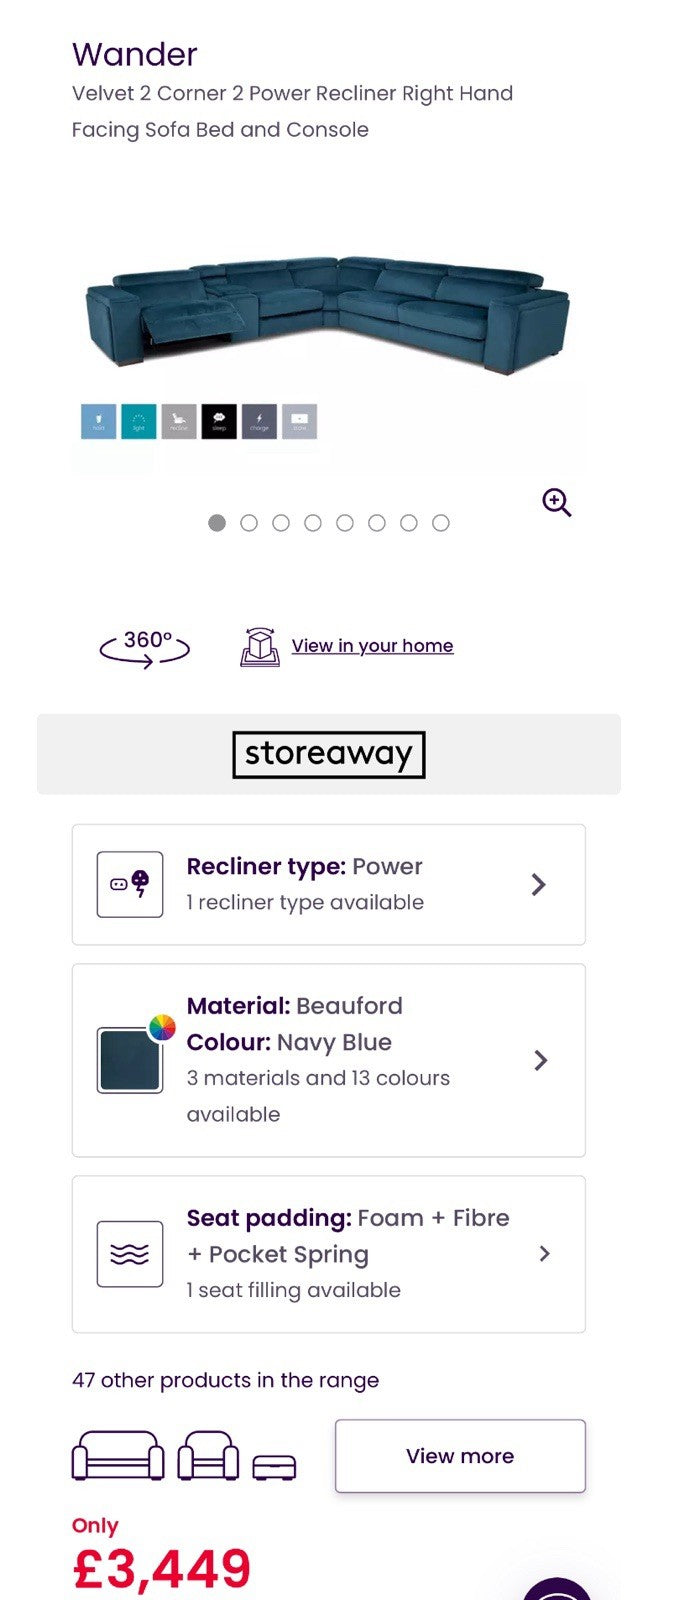
Task: Click the storeaway banner
Action: pyautogui.click(x=329, y=754)
